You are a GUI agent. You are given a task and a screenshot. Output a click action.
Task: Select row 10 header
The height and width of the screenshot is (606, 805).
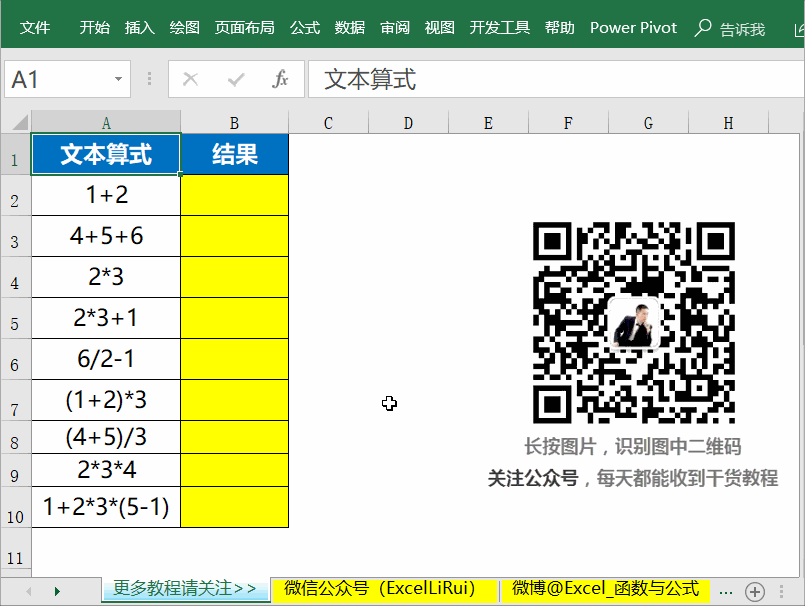point(15,507)
